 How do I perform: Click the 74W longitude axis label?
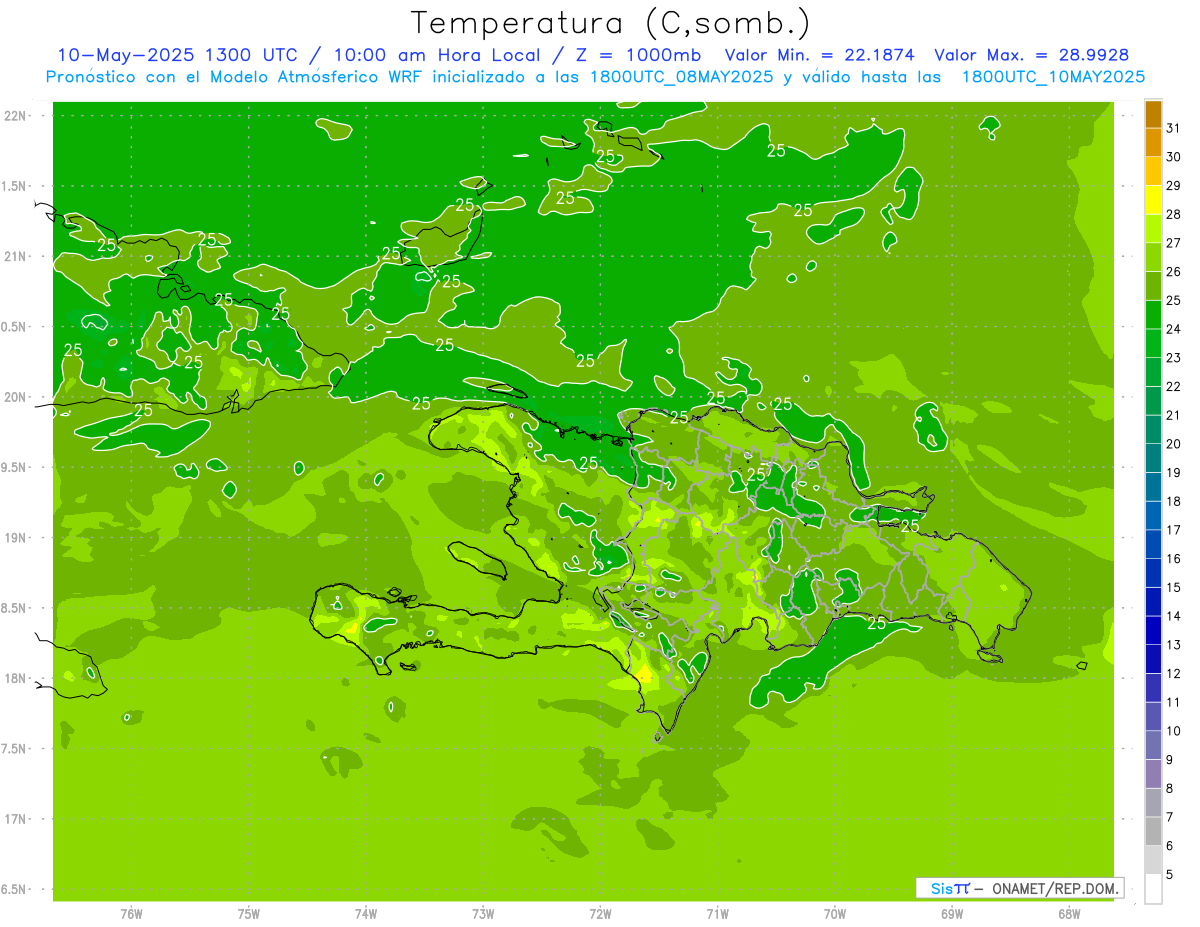(x=366, y=914)
